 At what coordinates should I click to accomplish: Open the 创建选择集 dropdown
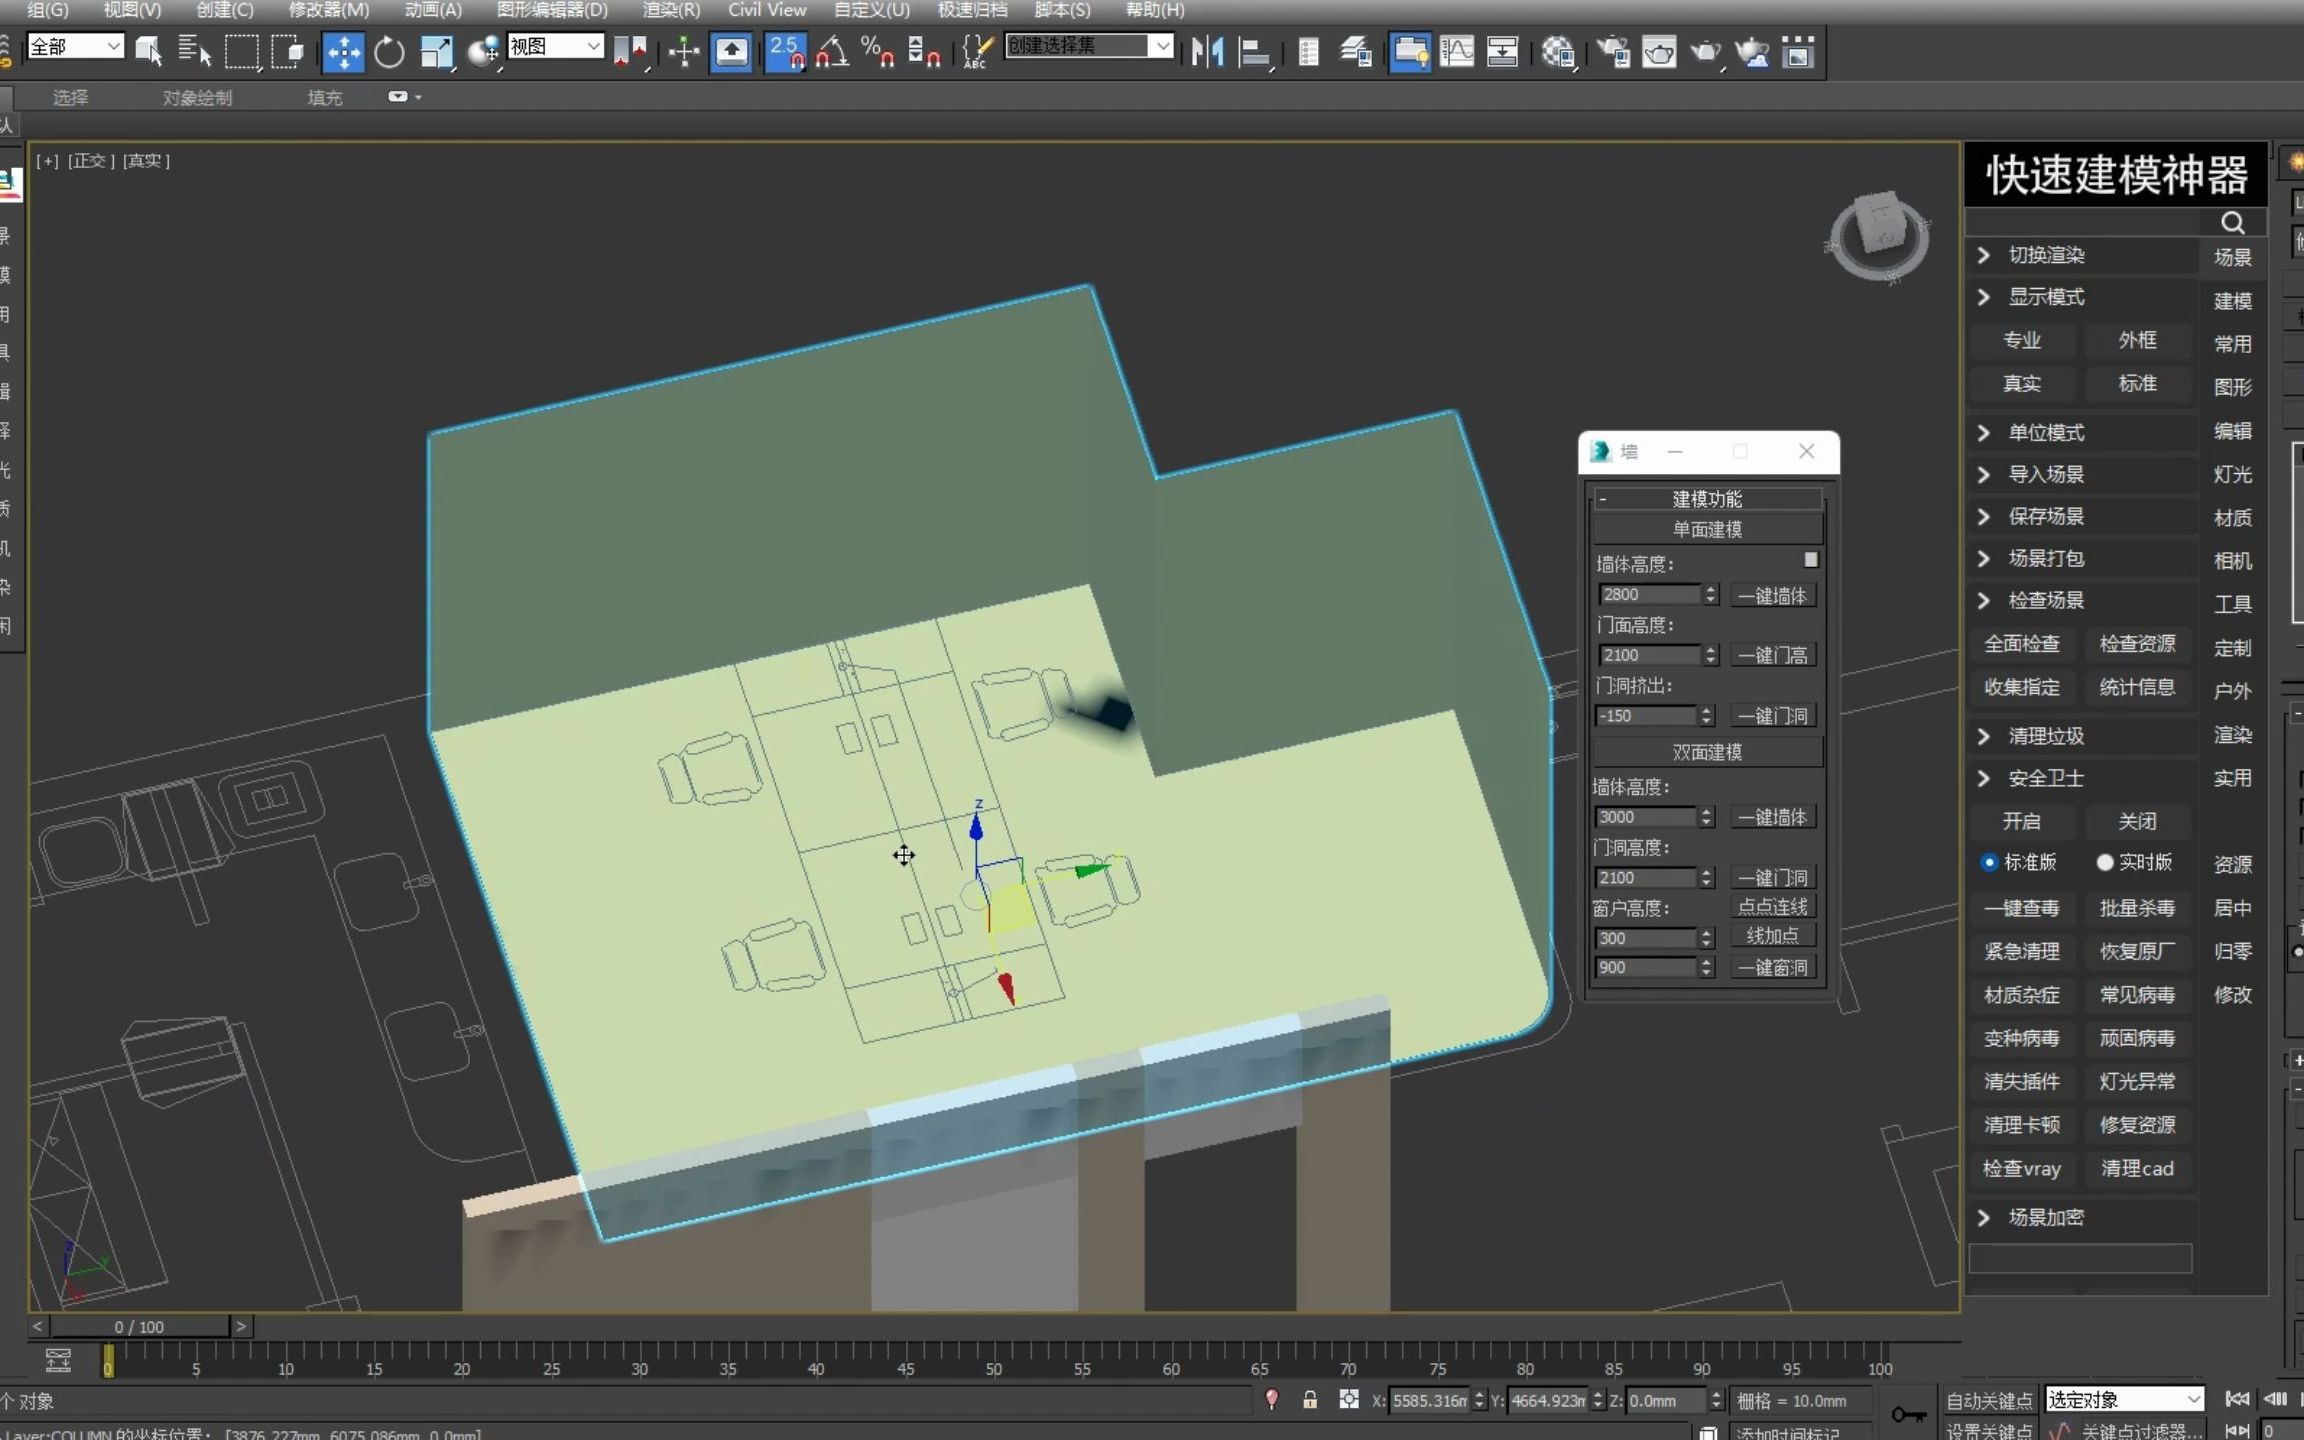[x=1162, y=46]
